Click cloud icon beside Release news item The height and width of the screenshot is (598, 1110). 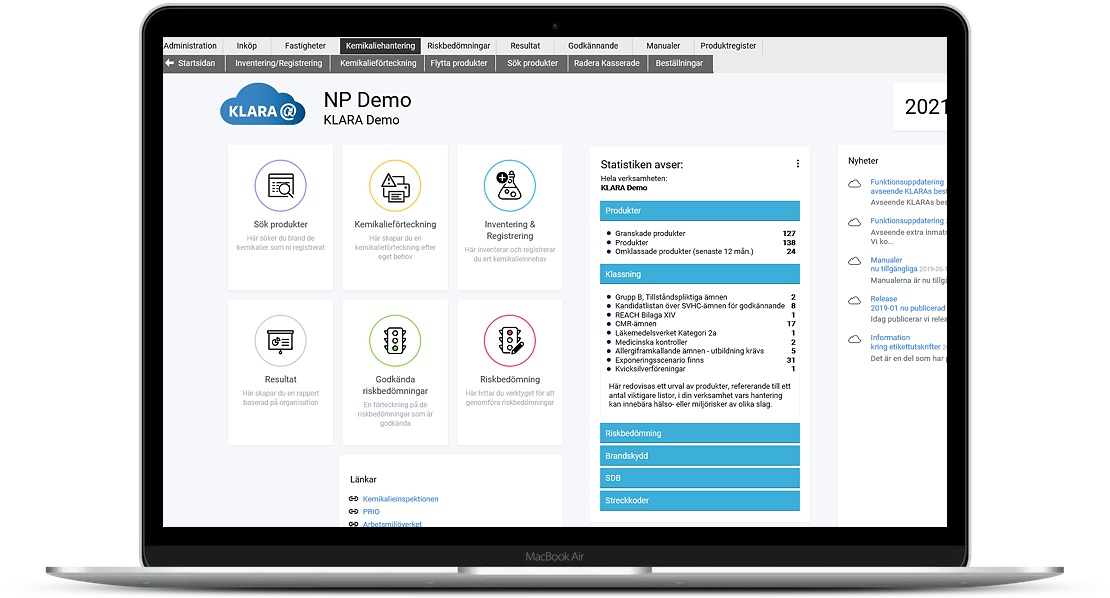(854, 301)
